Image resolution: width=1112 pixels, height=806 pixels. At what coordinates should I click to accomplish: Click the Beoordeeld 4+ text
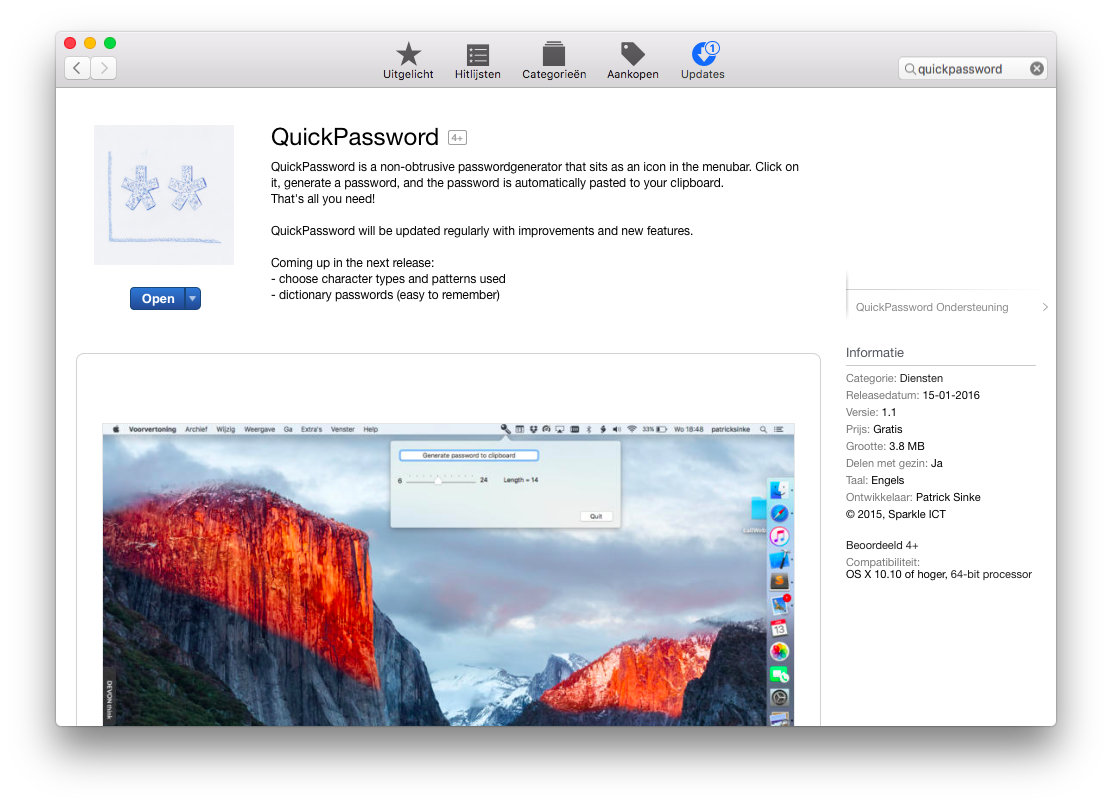point(882,545)
